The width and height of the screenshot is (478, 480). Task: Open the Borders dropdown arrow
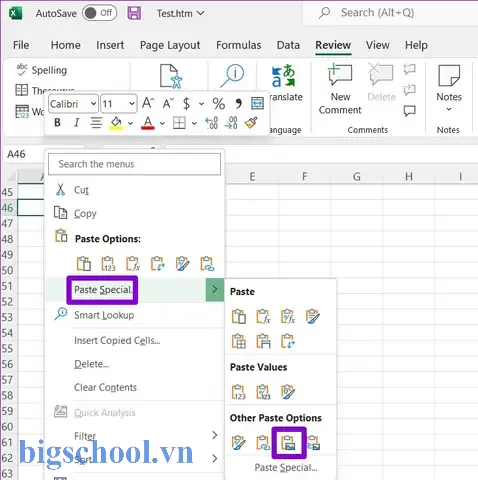point(194,124)
